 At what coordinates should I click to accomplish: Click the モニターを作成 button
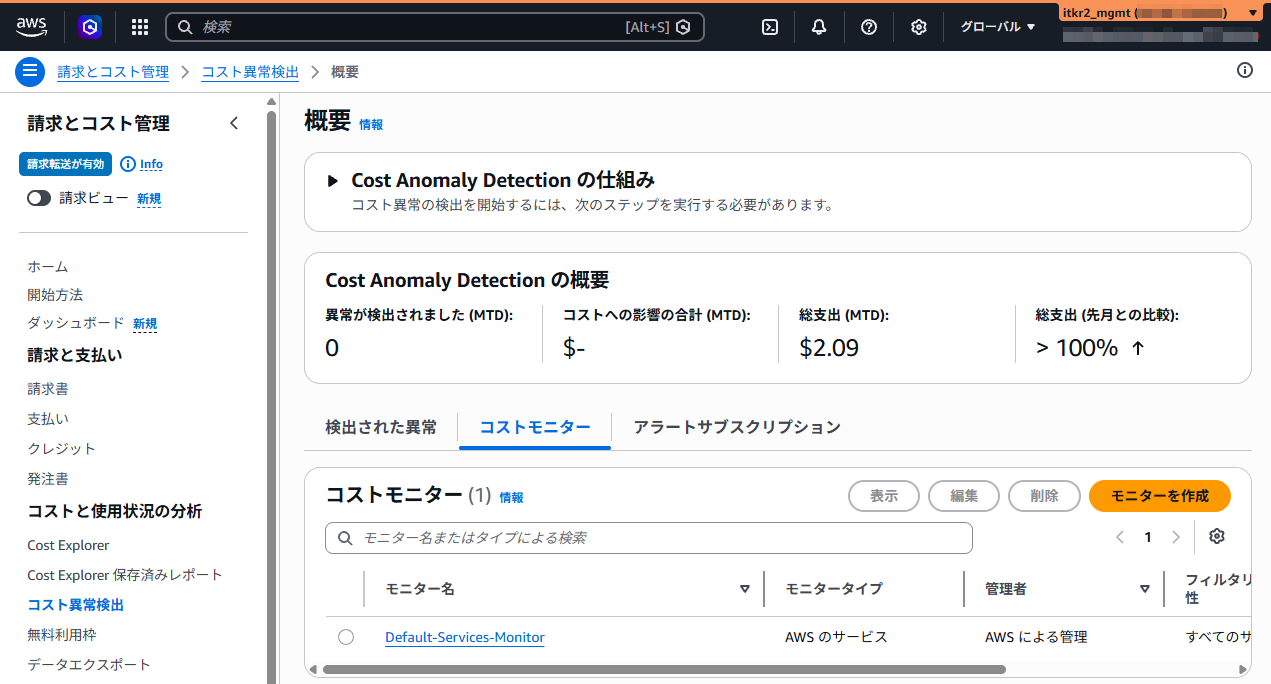tap(1160, 496)
